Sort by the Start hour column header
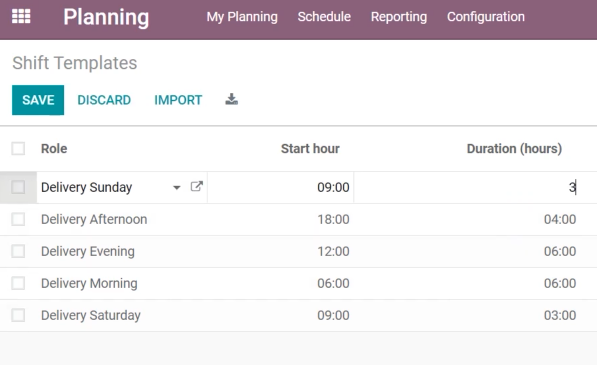 [x=310, y=148]
